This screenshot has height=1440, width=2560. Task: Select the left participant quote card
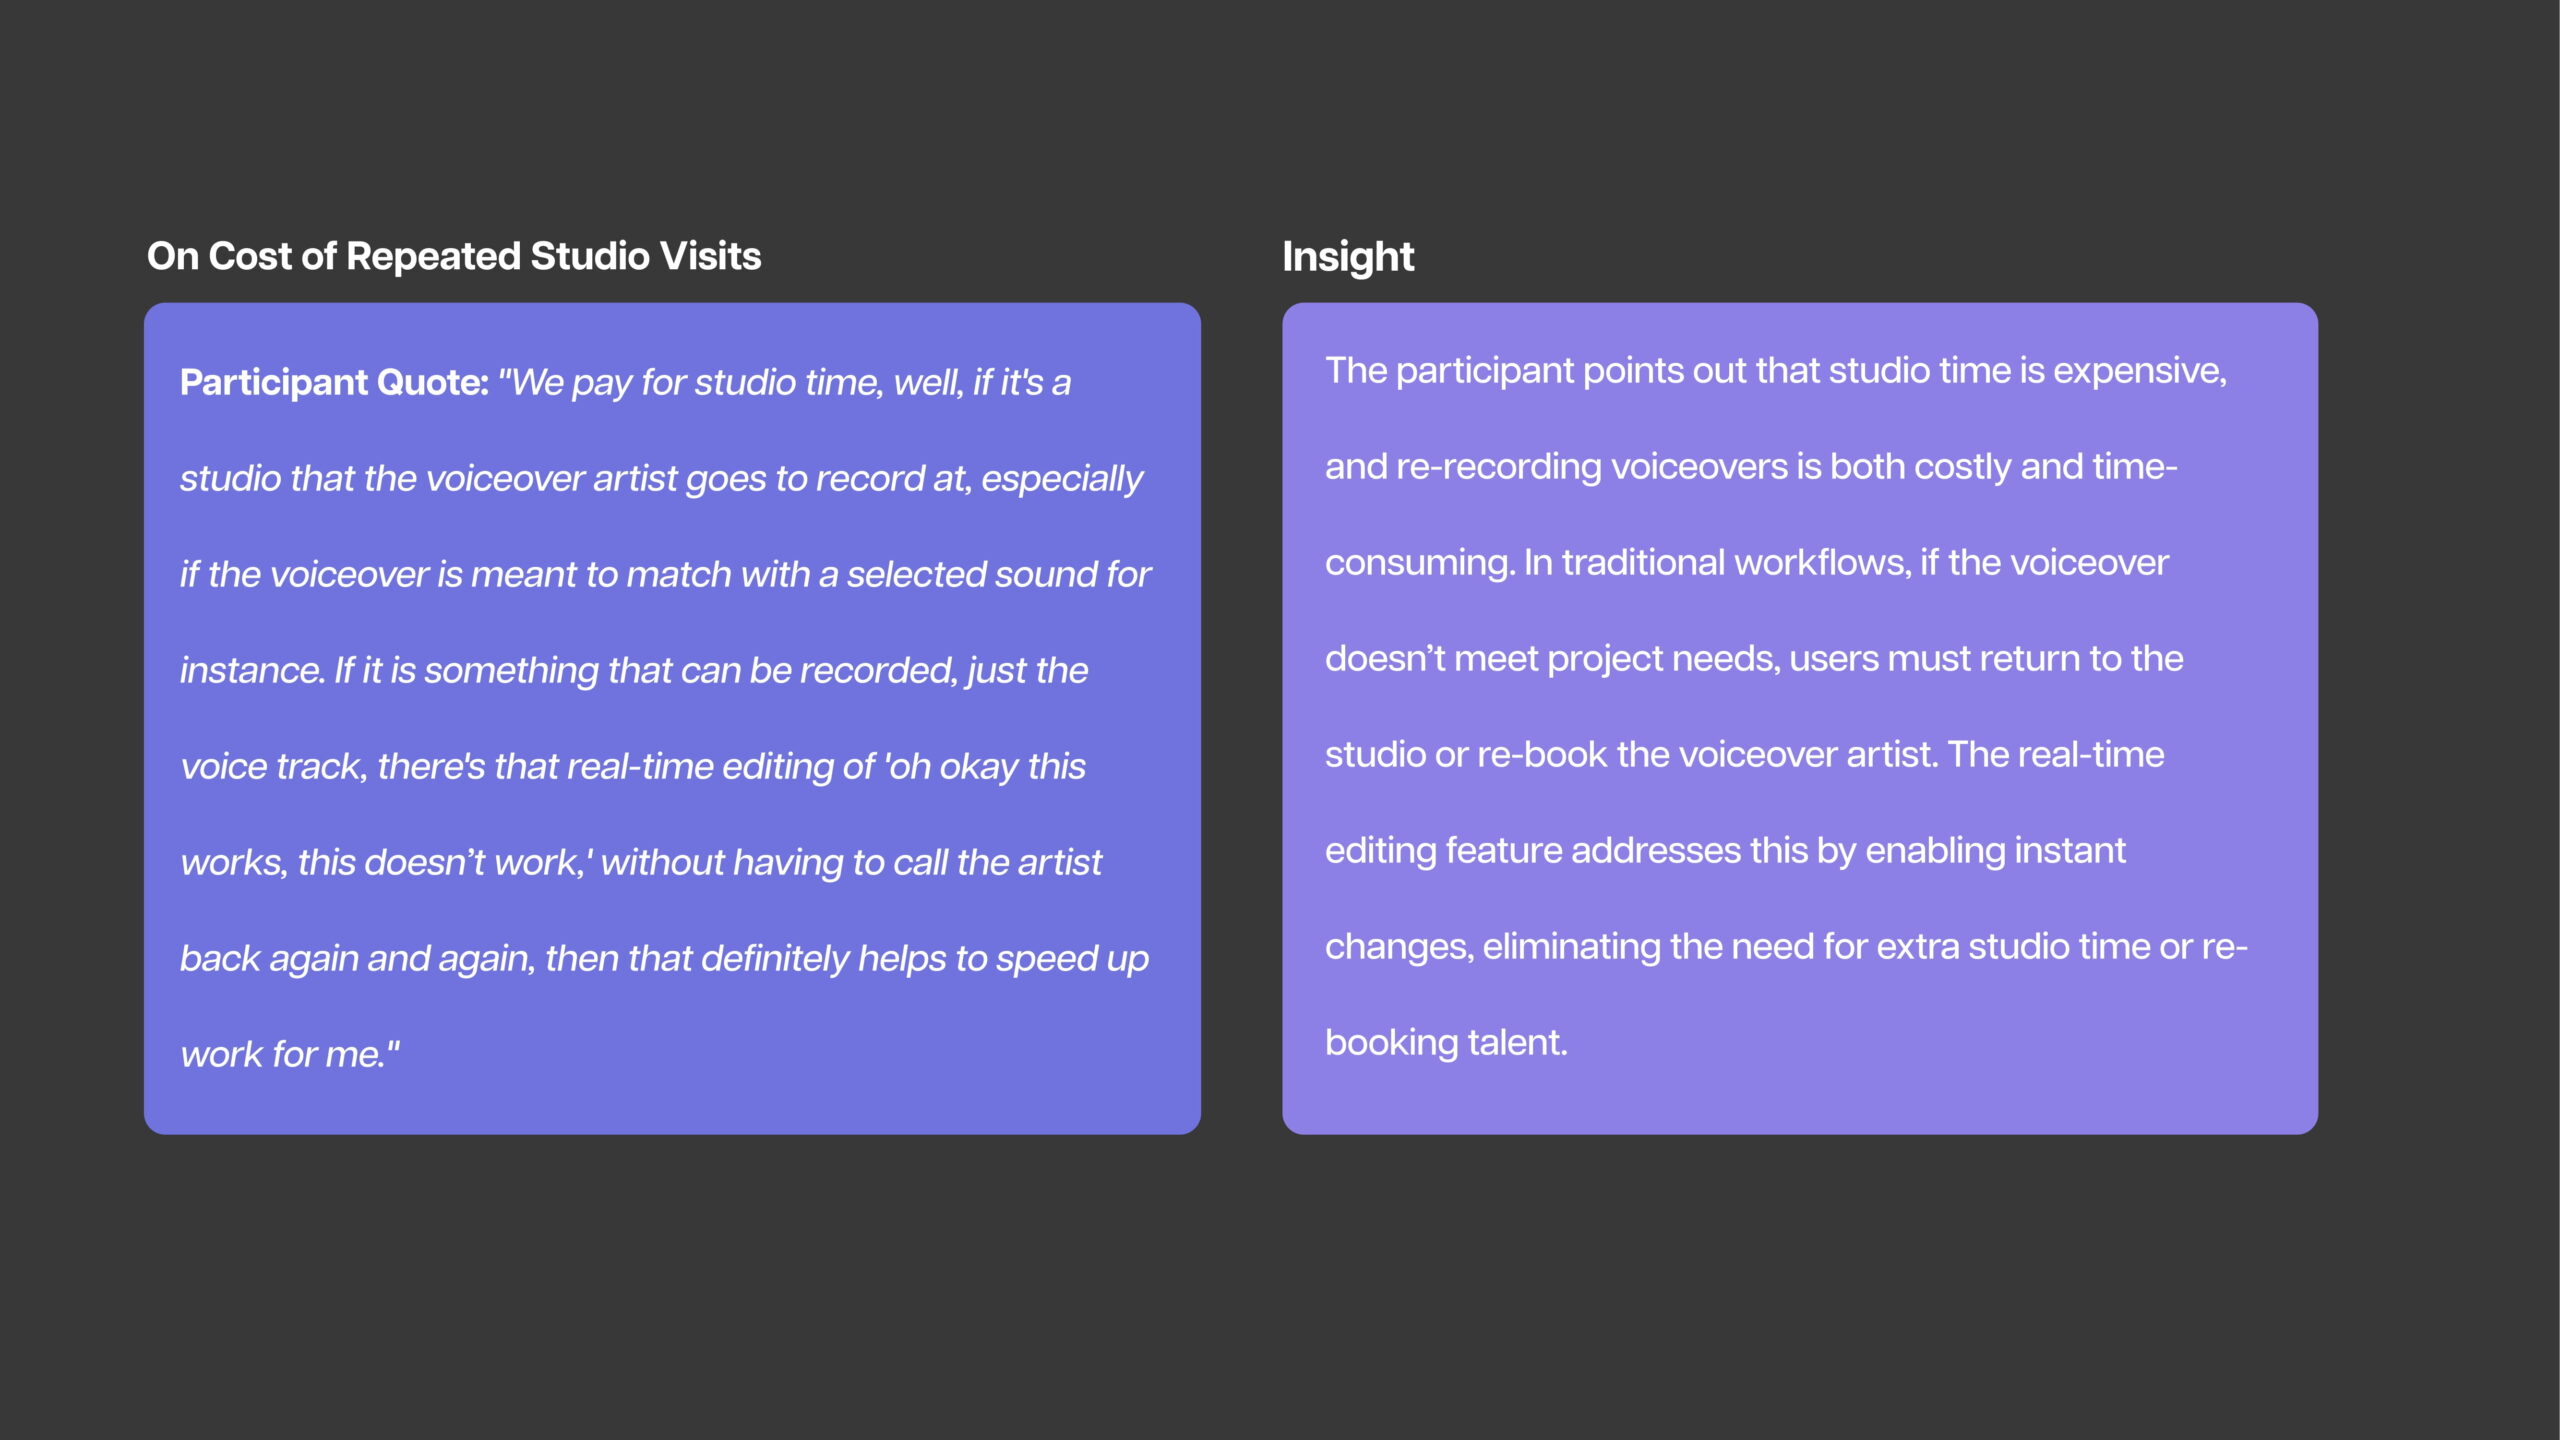[x=672, y=718]
